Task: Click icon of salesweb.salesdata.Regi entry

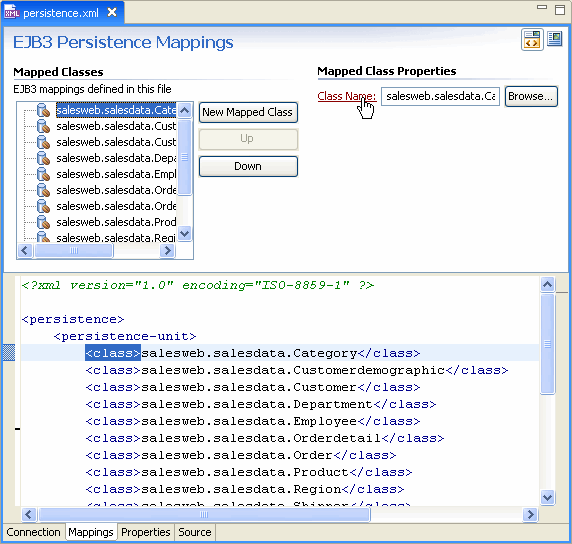Action: (x=43, y=237)
